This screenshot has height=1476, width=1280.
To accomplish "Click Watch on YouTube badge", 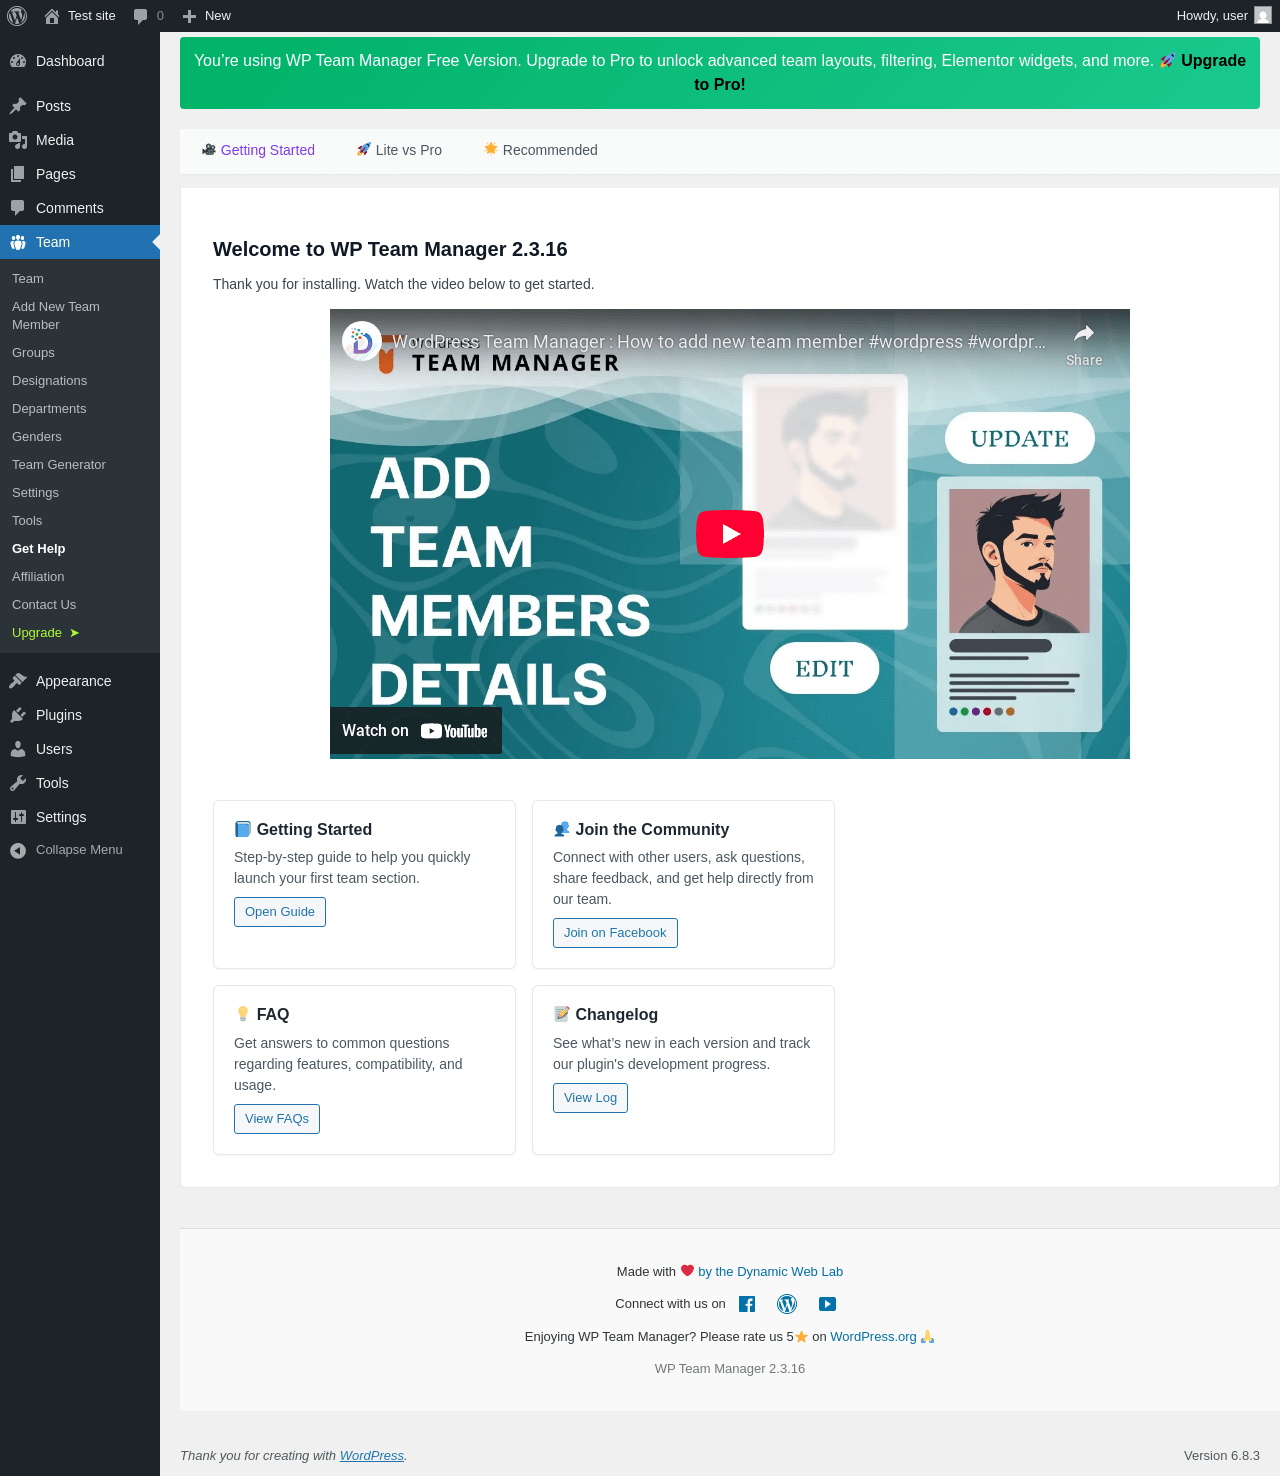I will [x=416, y=731].
